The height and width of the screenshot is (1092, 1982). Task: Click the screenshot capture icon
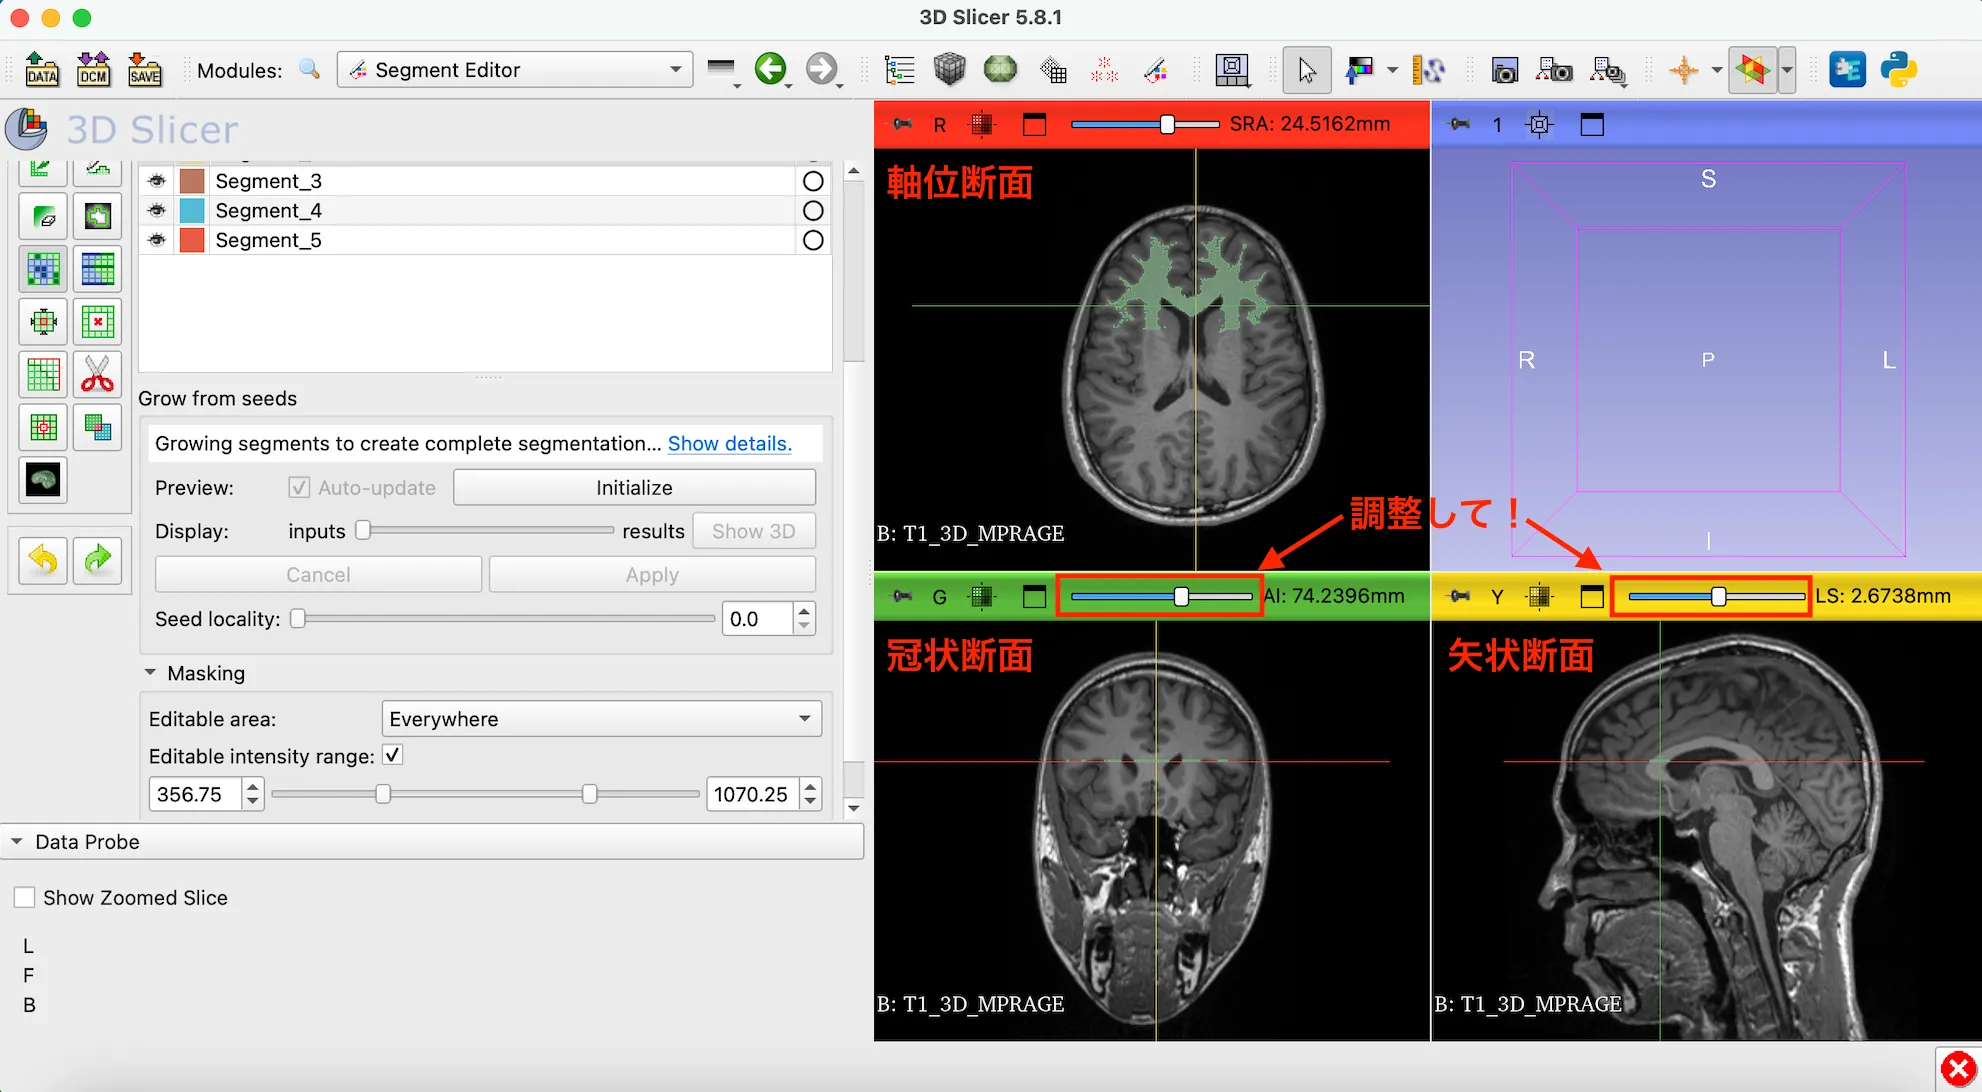pos(1505,70)
